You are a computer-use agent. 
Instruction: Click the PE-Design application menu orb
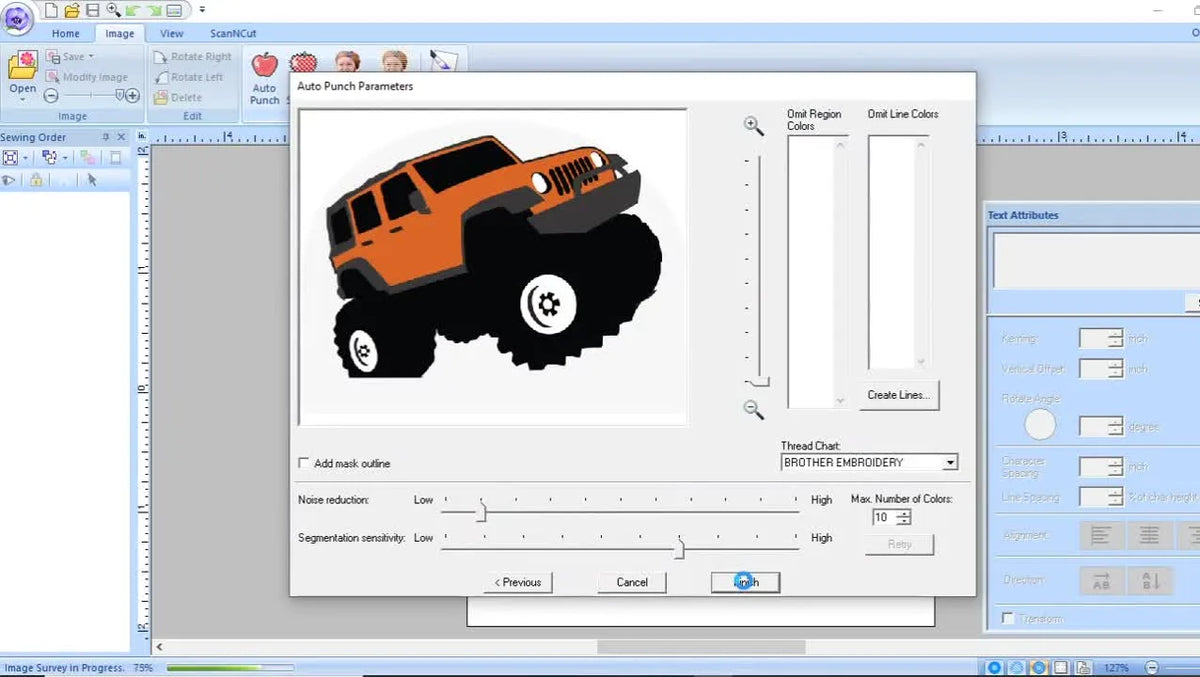(x=17, y=18)
